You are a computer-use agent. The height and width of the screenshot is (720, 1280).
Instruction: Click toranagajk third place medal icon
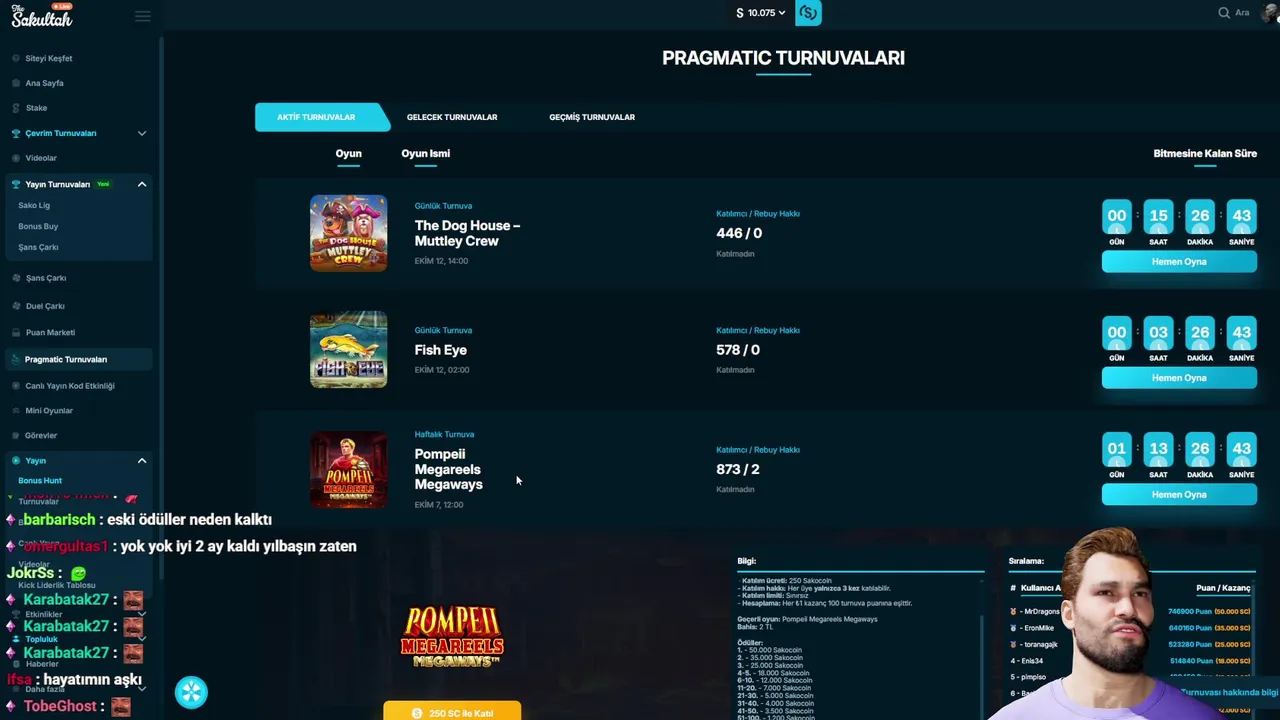point(1014,644)
